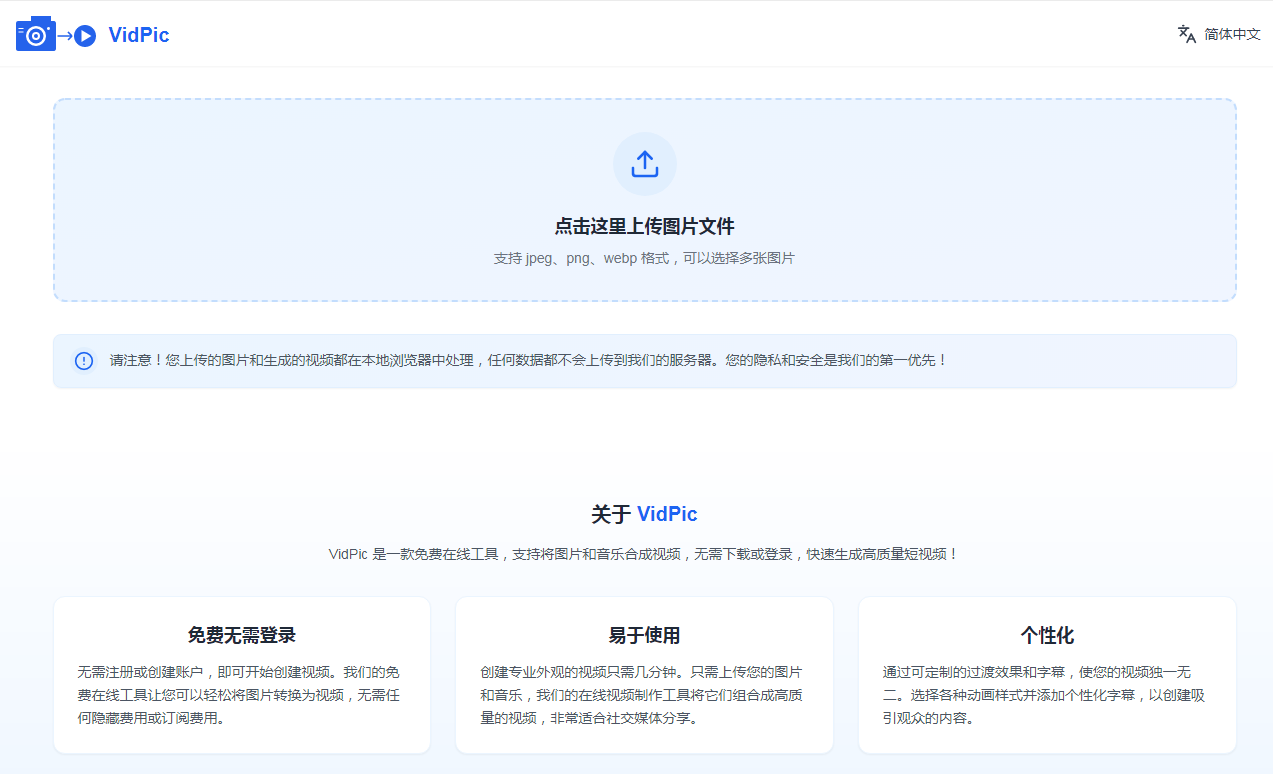Screen dimensions: 1273x774
Task: Click the VidPic description sentence under heading
Action: tap(645, 554)
